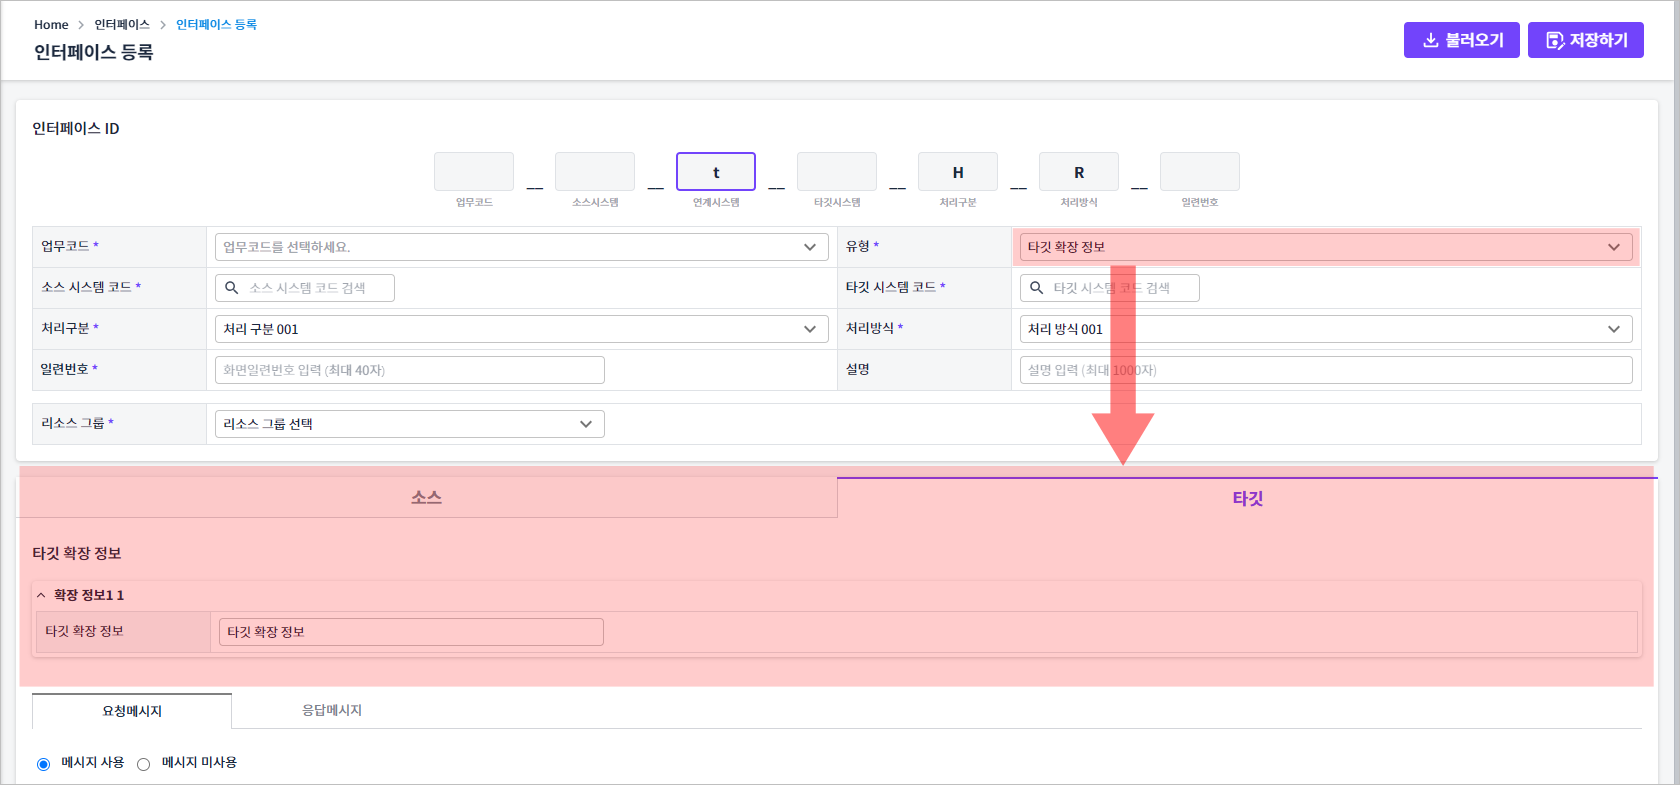Click the 처리구분 ID box showing H
The height and width of the screenshot is (785, 1680).
pyautogui.click(x=958, y=172)
